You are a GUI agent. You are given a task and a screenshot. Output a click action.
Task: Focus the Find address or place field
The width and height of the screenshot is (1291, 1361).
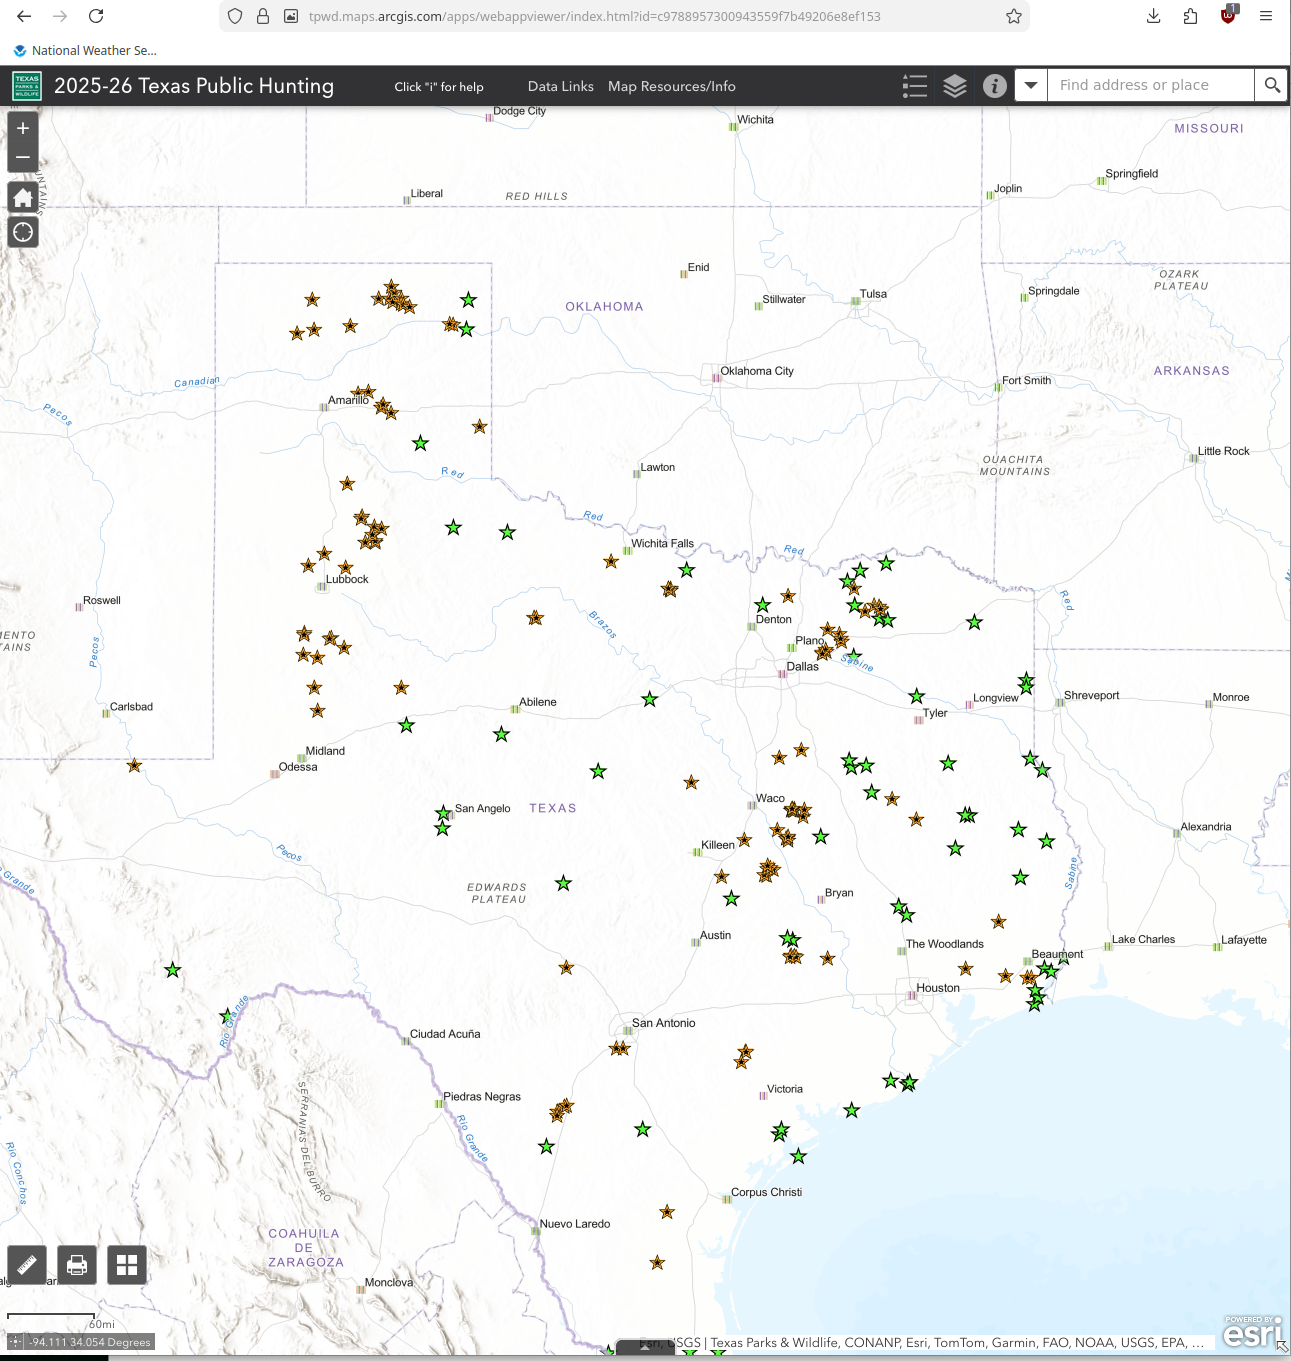pos(1150,86)
